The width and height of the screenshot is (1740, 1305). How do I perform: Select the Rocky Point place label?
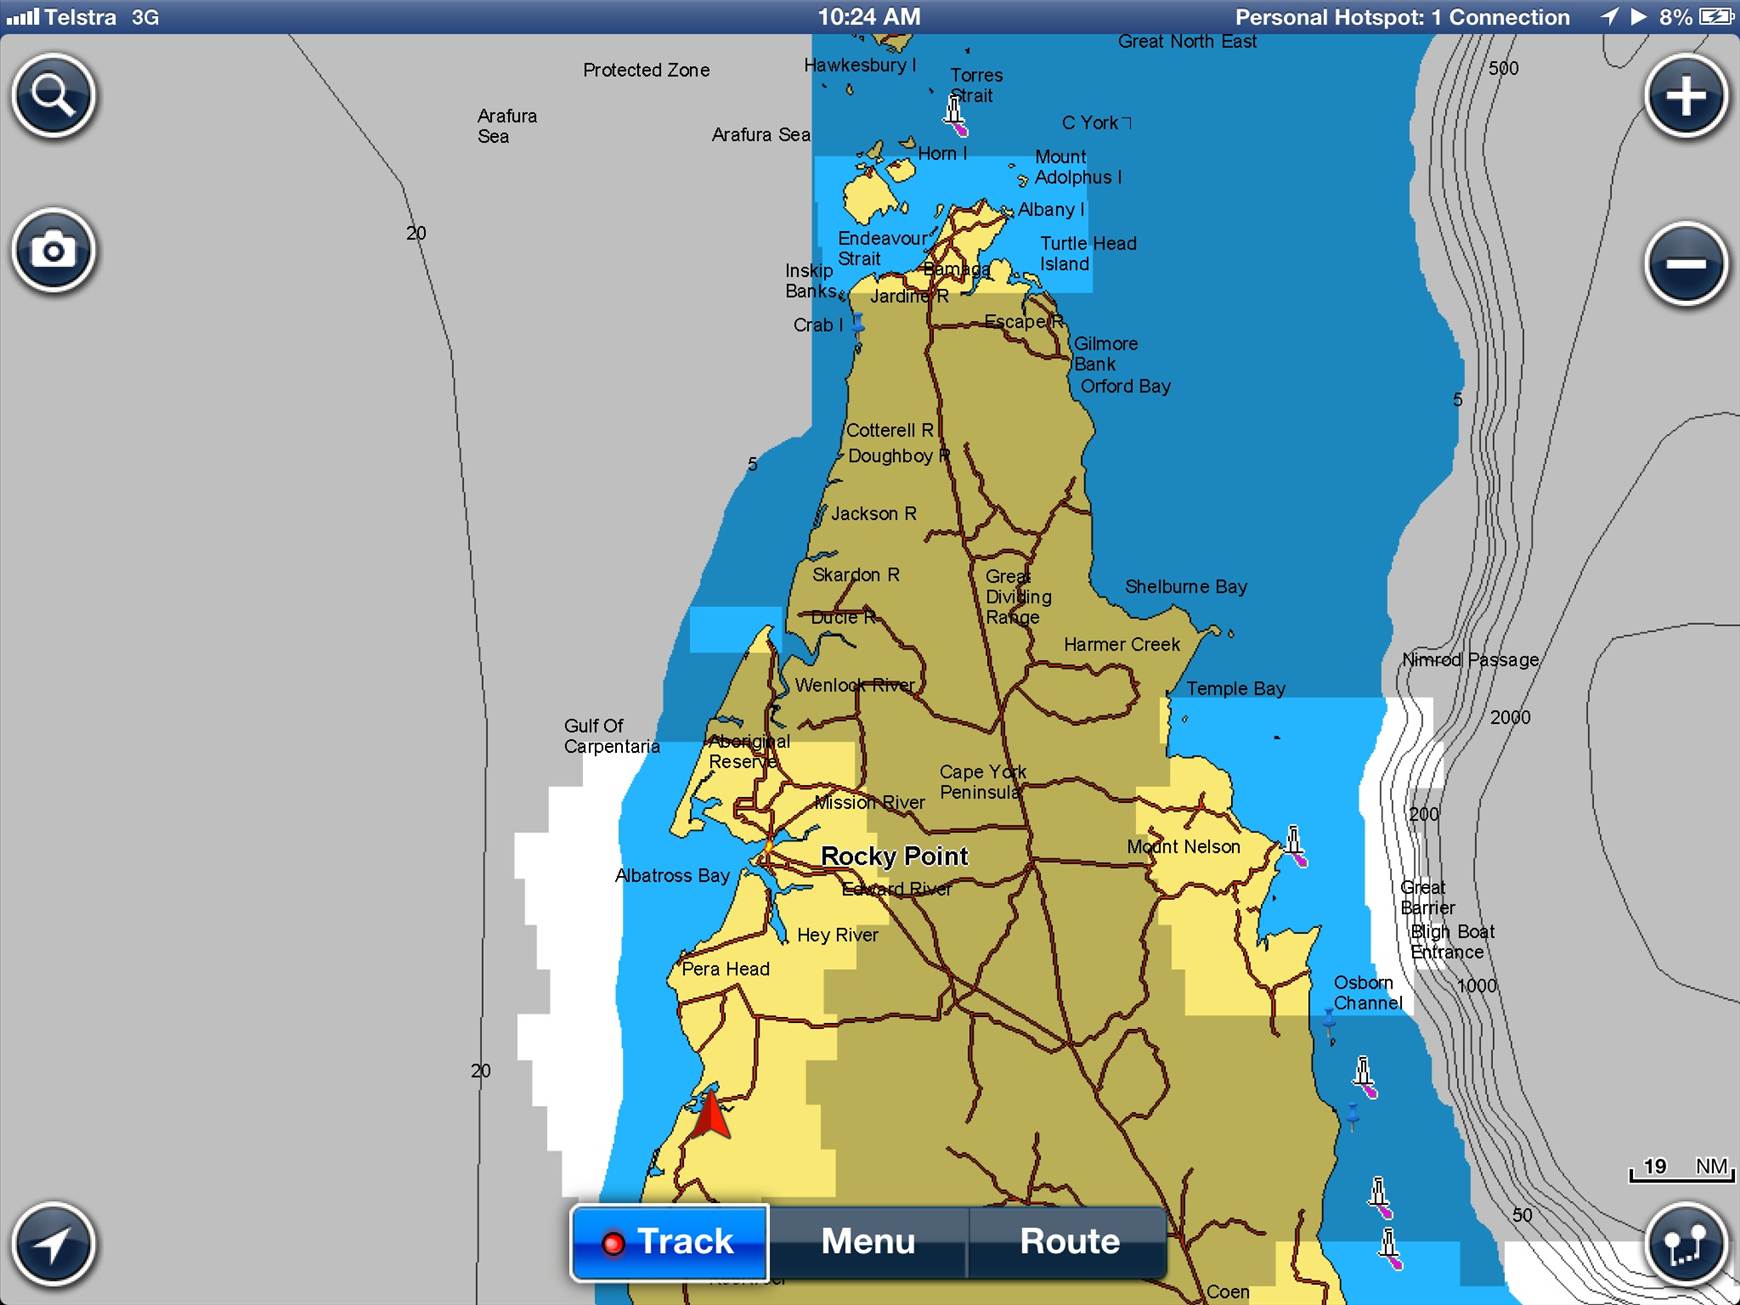pyautogui.click(x=894, y=856)
